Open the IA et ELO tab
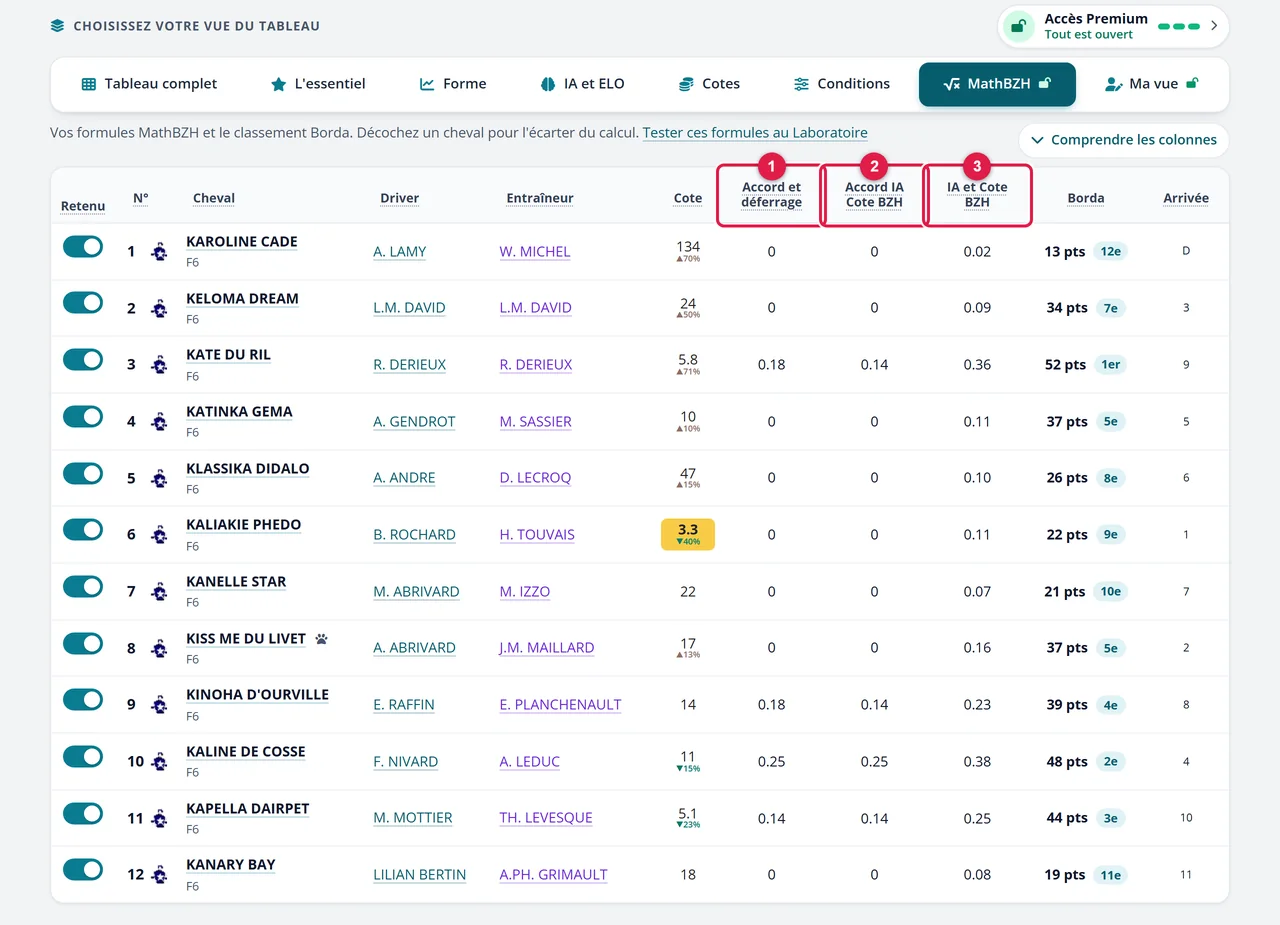The image size is (1280, 925). click(x=582, y=84)
